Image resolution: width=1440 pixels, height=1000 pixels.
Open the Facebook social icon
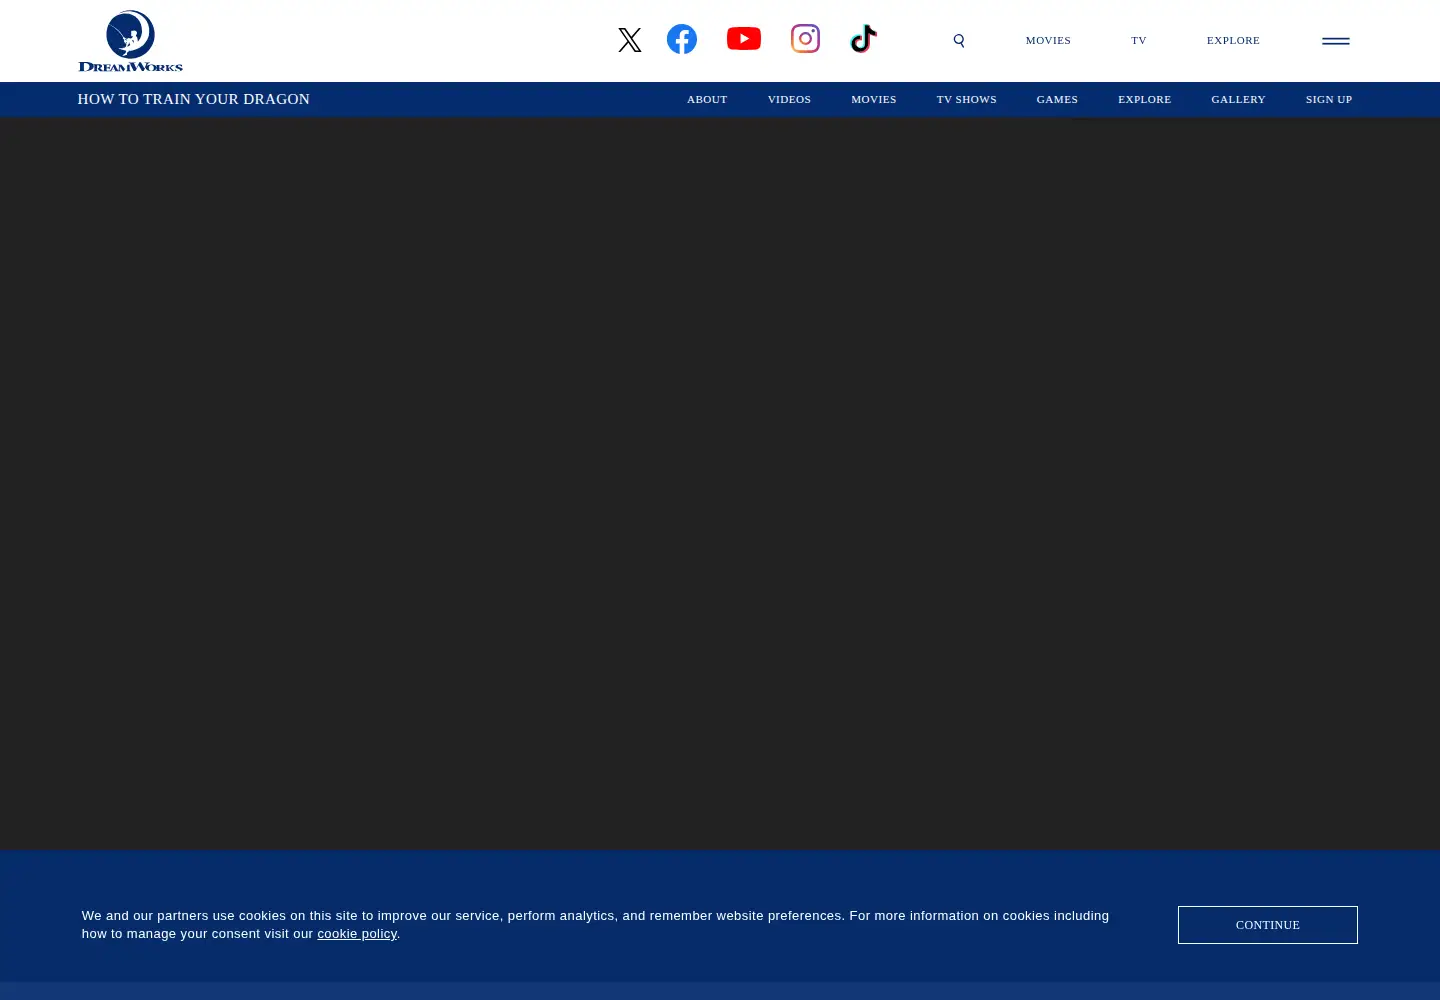682,39
